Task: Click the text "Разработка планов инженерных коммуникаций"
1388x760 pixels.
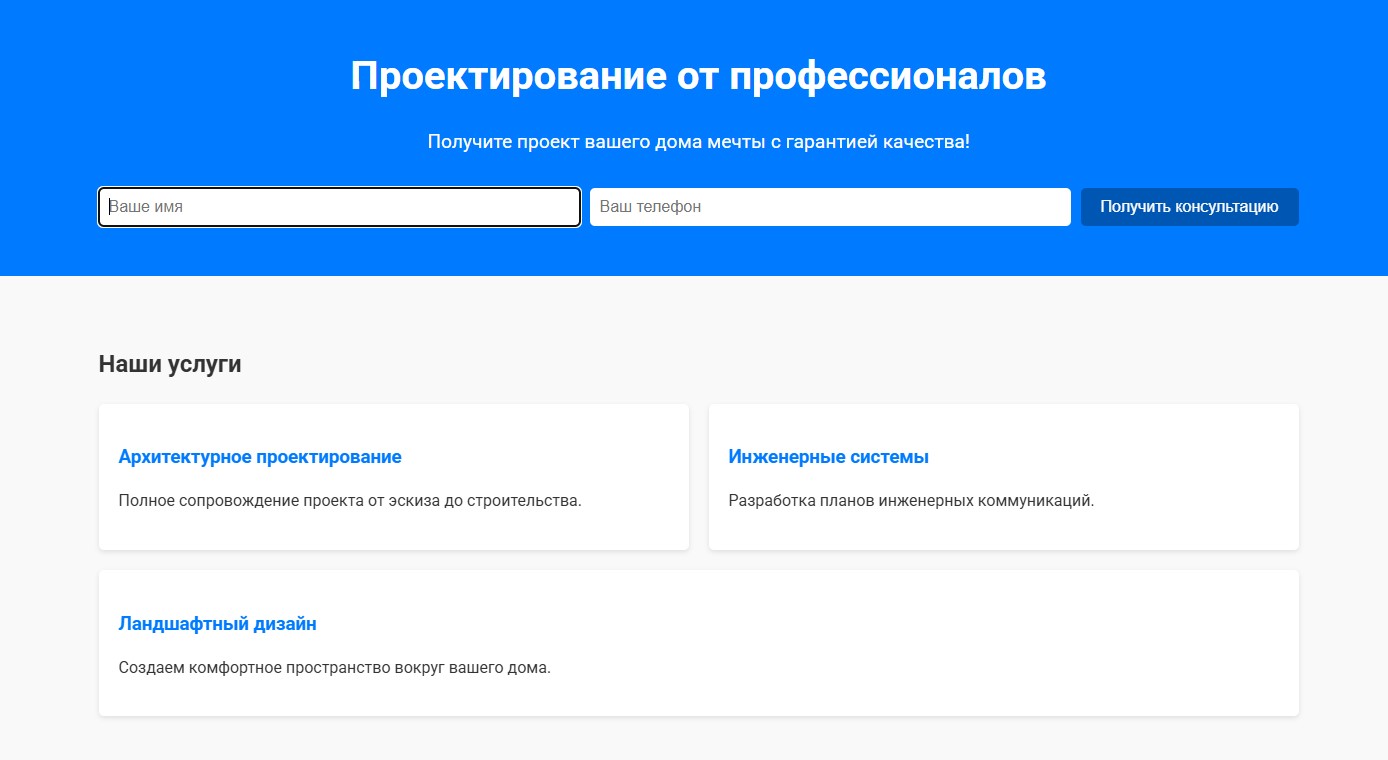Action: (x=911, y=501)
